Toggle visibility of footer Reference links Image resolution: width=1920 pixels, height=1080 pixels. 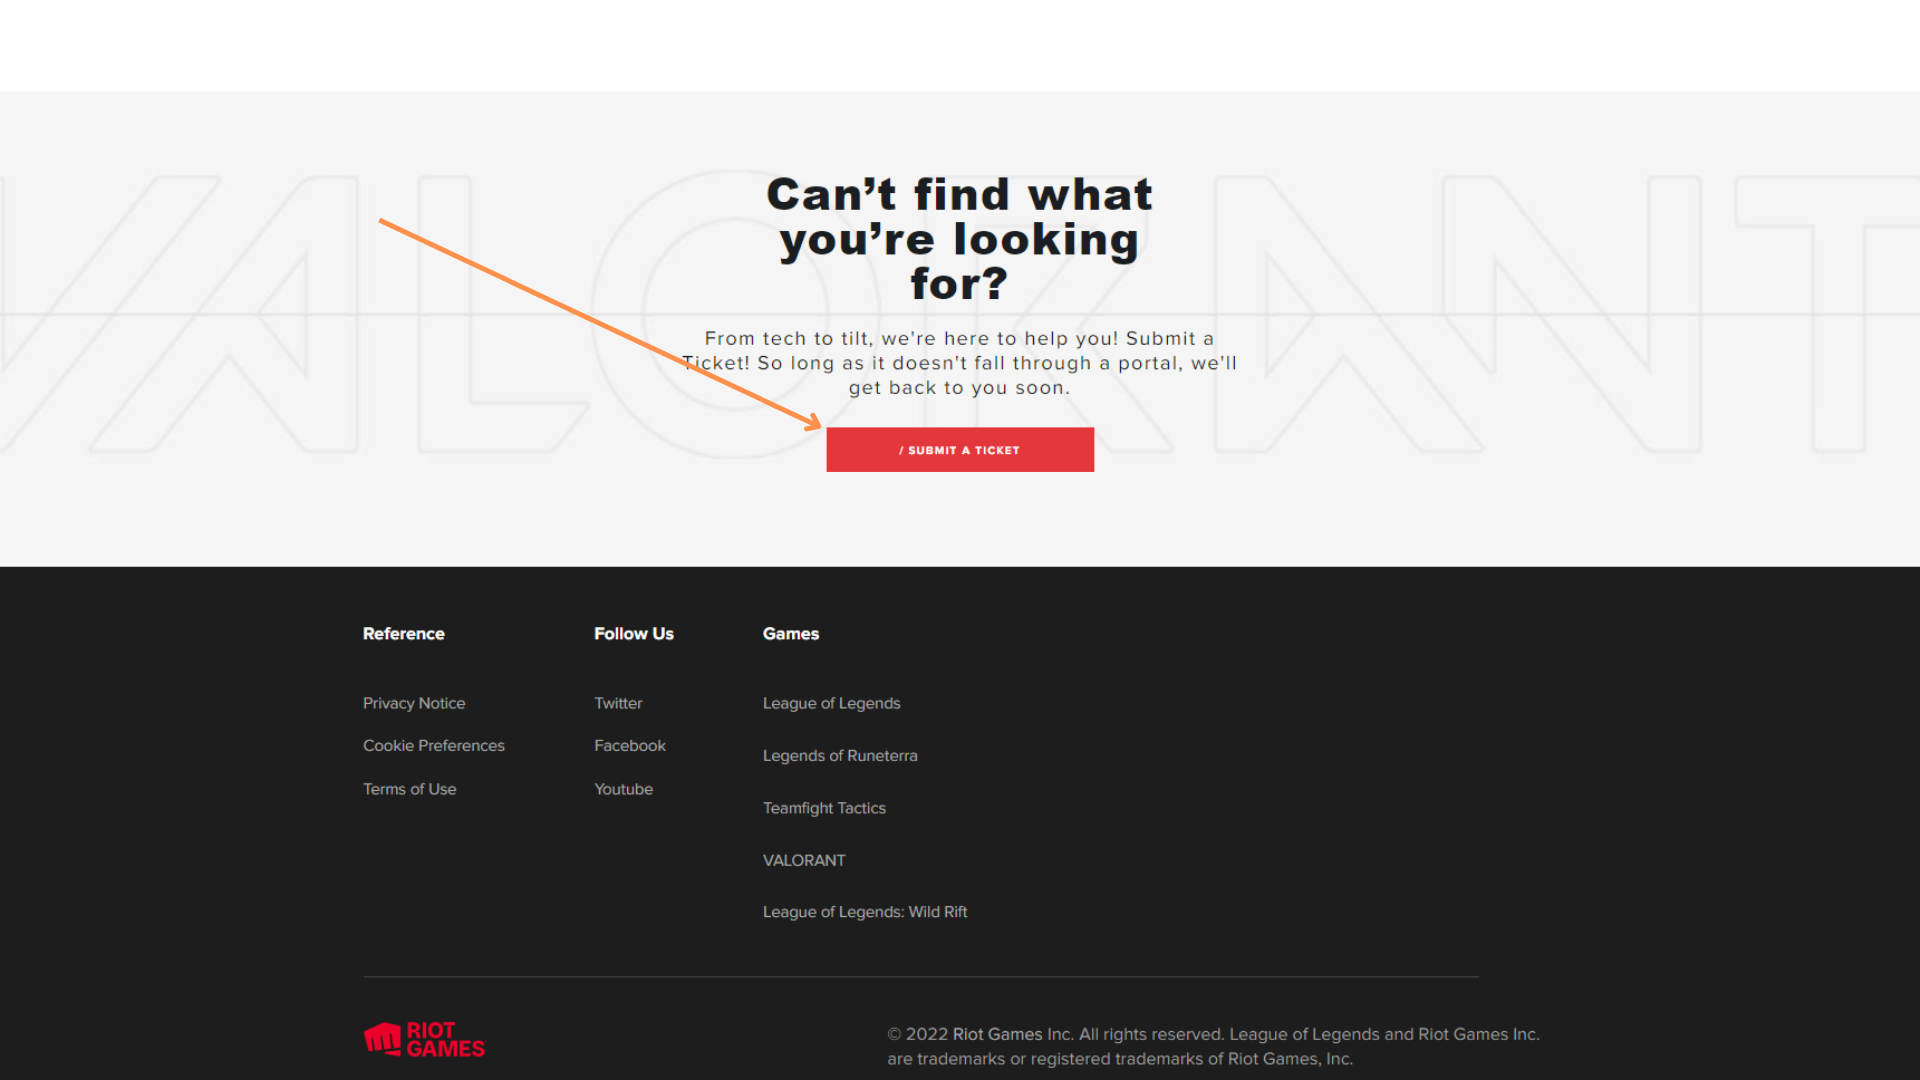[405, 633]
